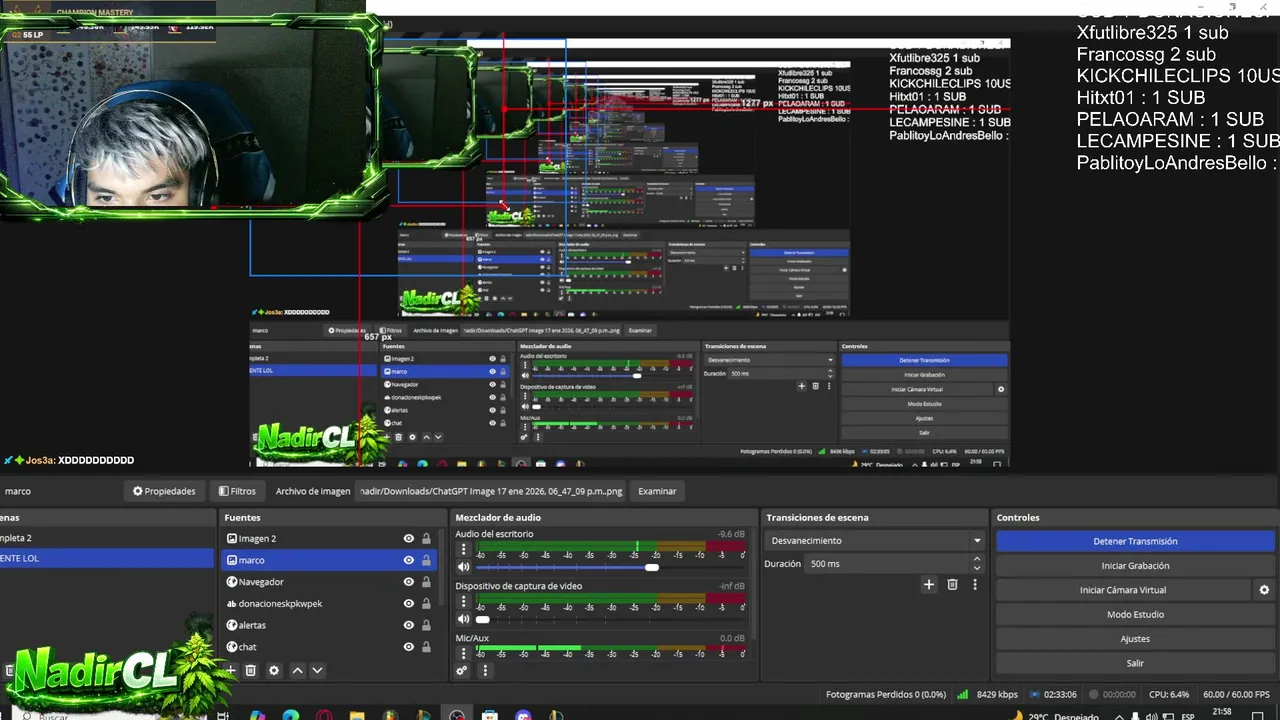Click the image icon of the Imagen 2 source
The image size is (1280, 720).
point(231,538)
